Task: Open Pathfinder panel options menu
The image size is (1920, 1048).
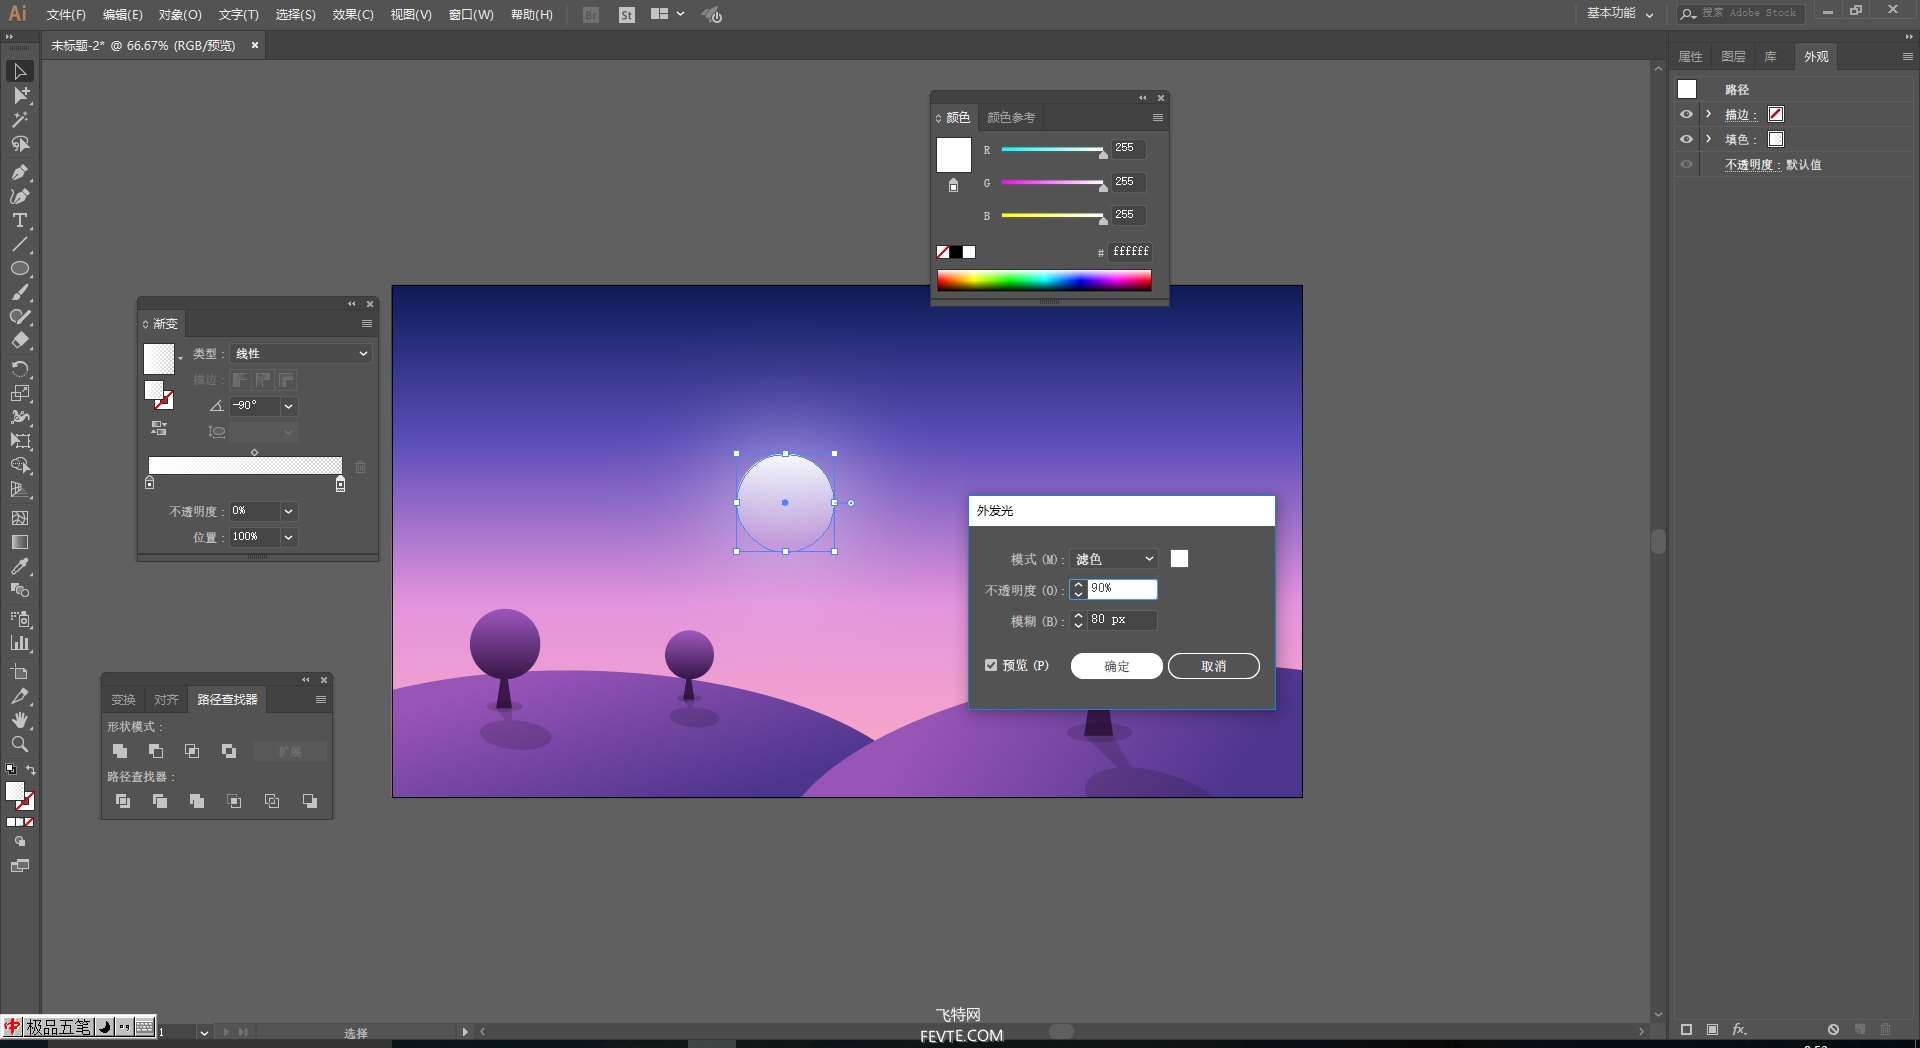Action: coord(321,700)
